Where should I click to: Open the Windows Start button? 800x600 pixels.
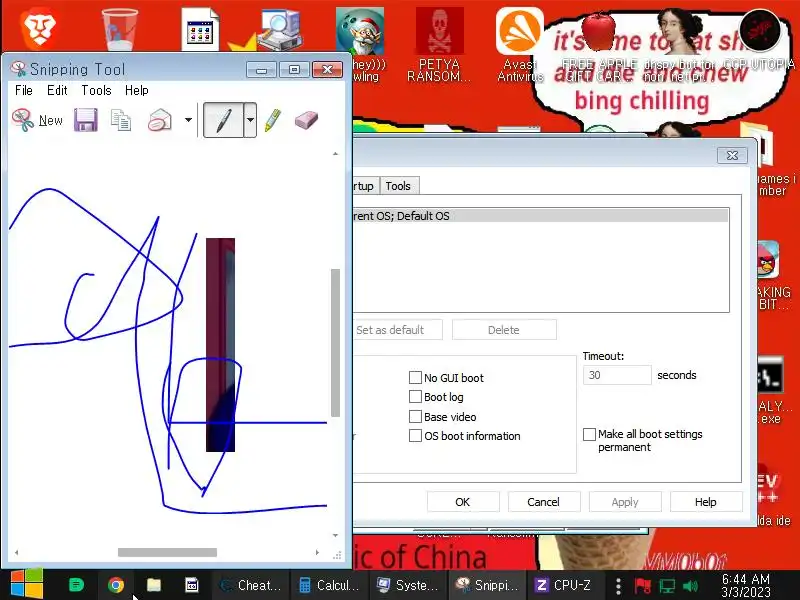click(x=27, y=585)
